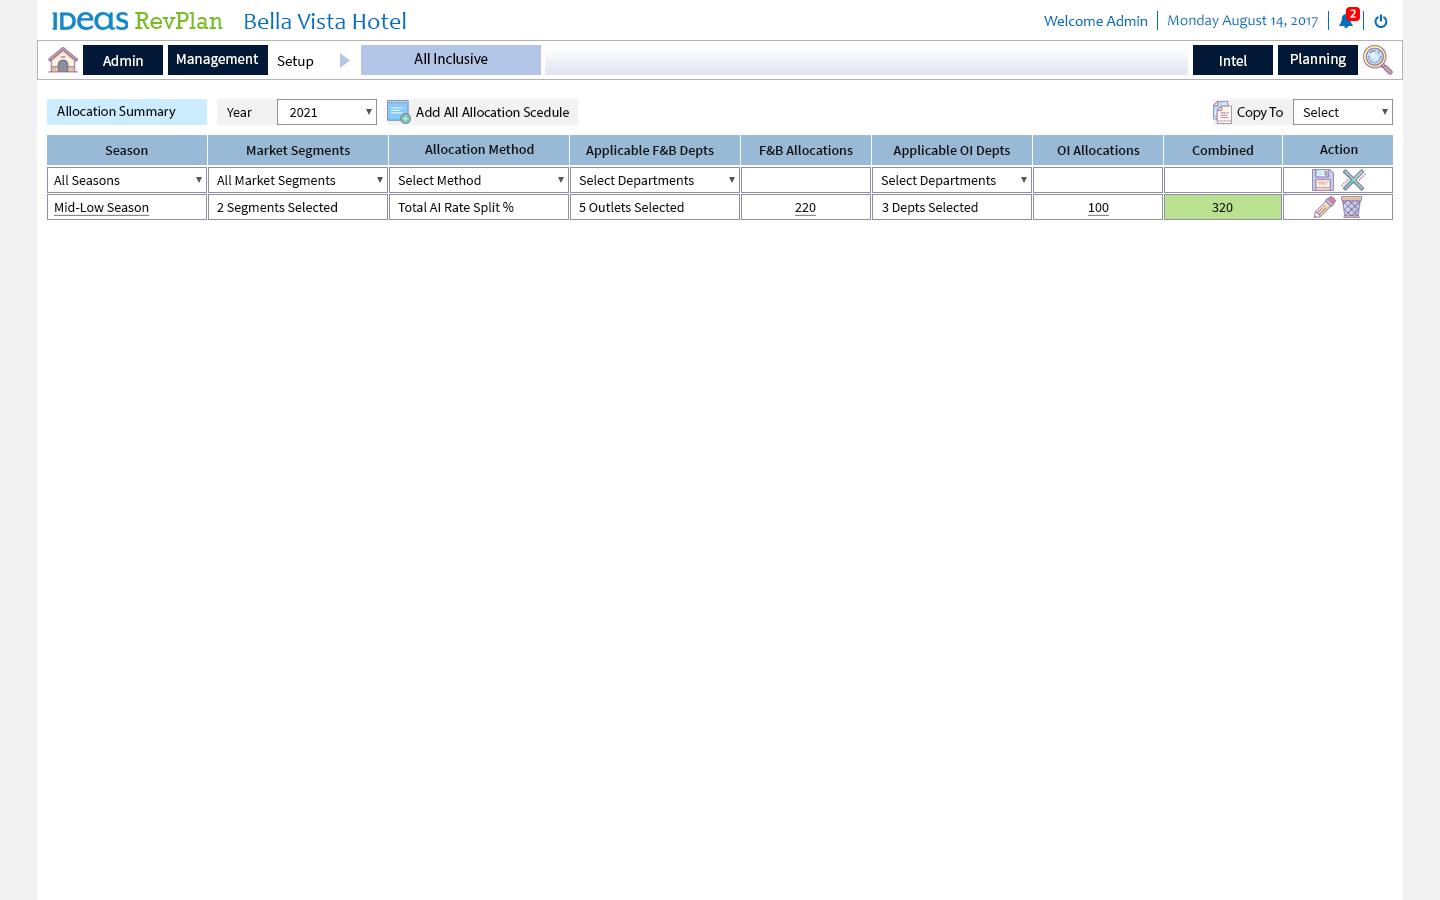The image size is (1440, 900).
Task: Open the Admin menu
Action: (x=123, y=60)
